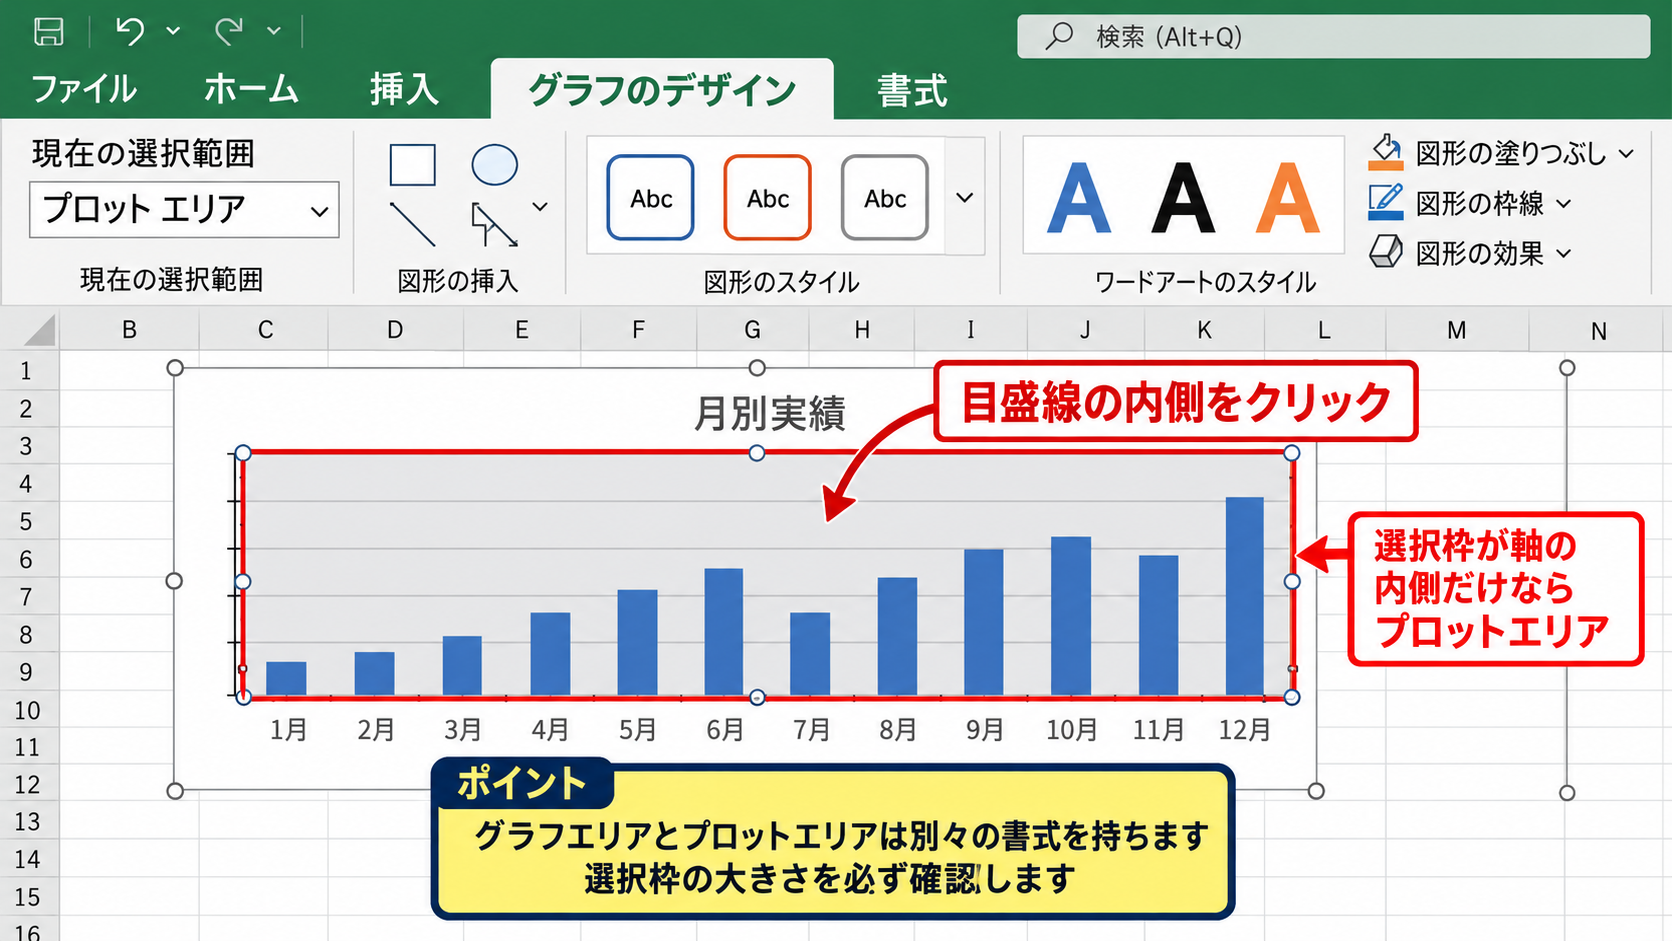Open the Undo history dropdown arrow

point(173,31)
